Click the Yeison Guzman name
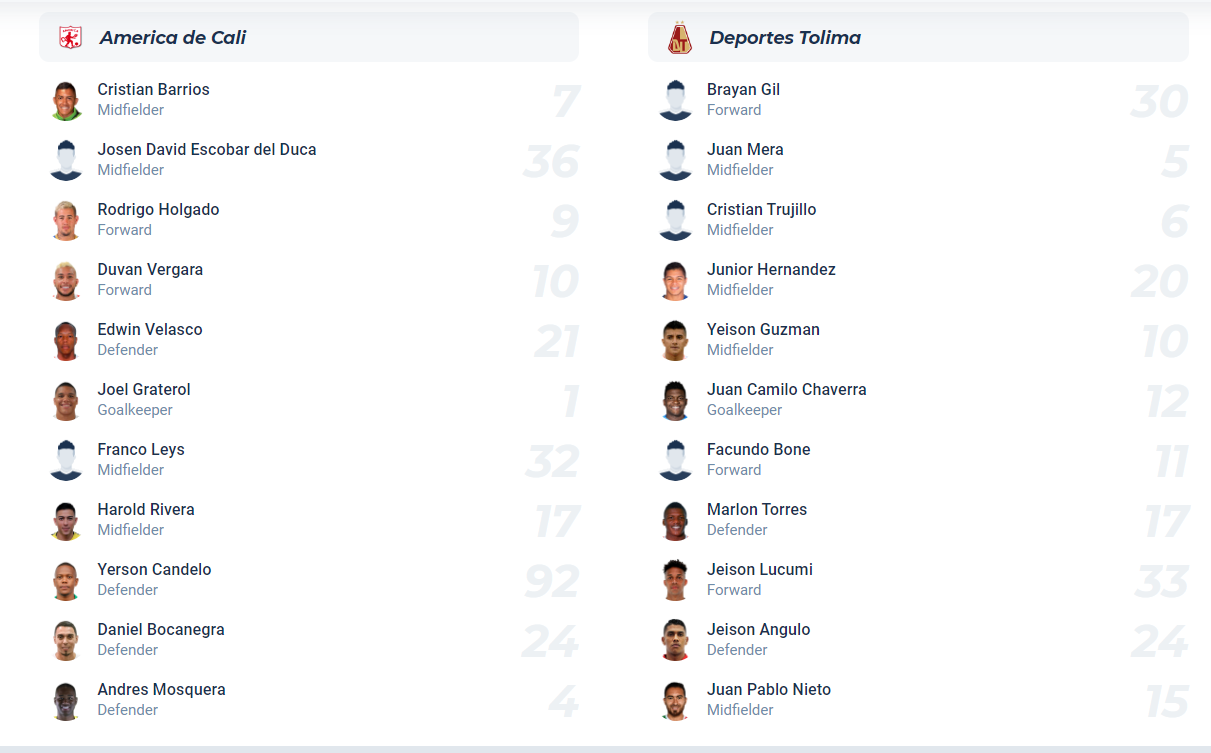This screenshot has height=753, width=1211. tap(763, 330)
